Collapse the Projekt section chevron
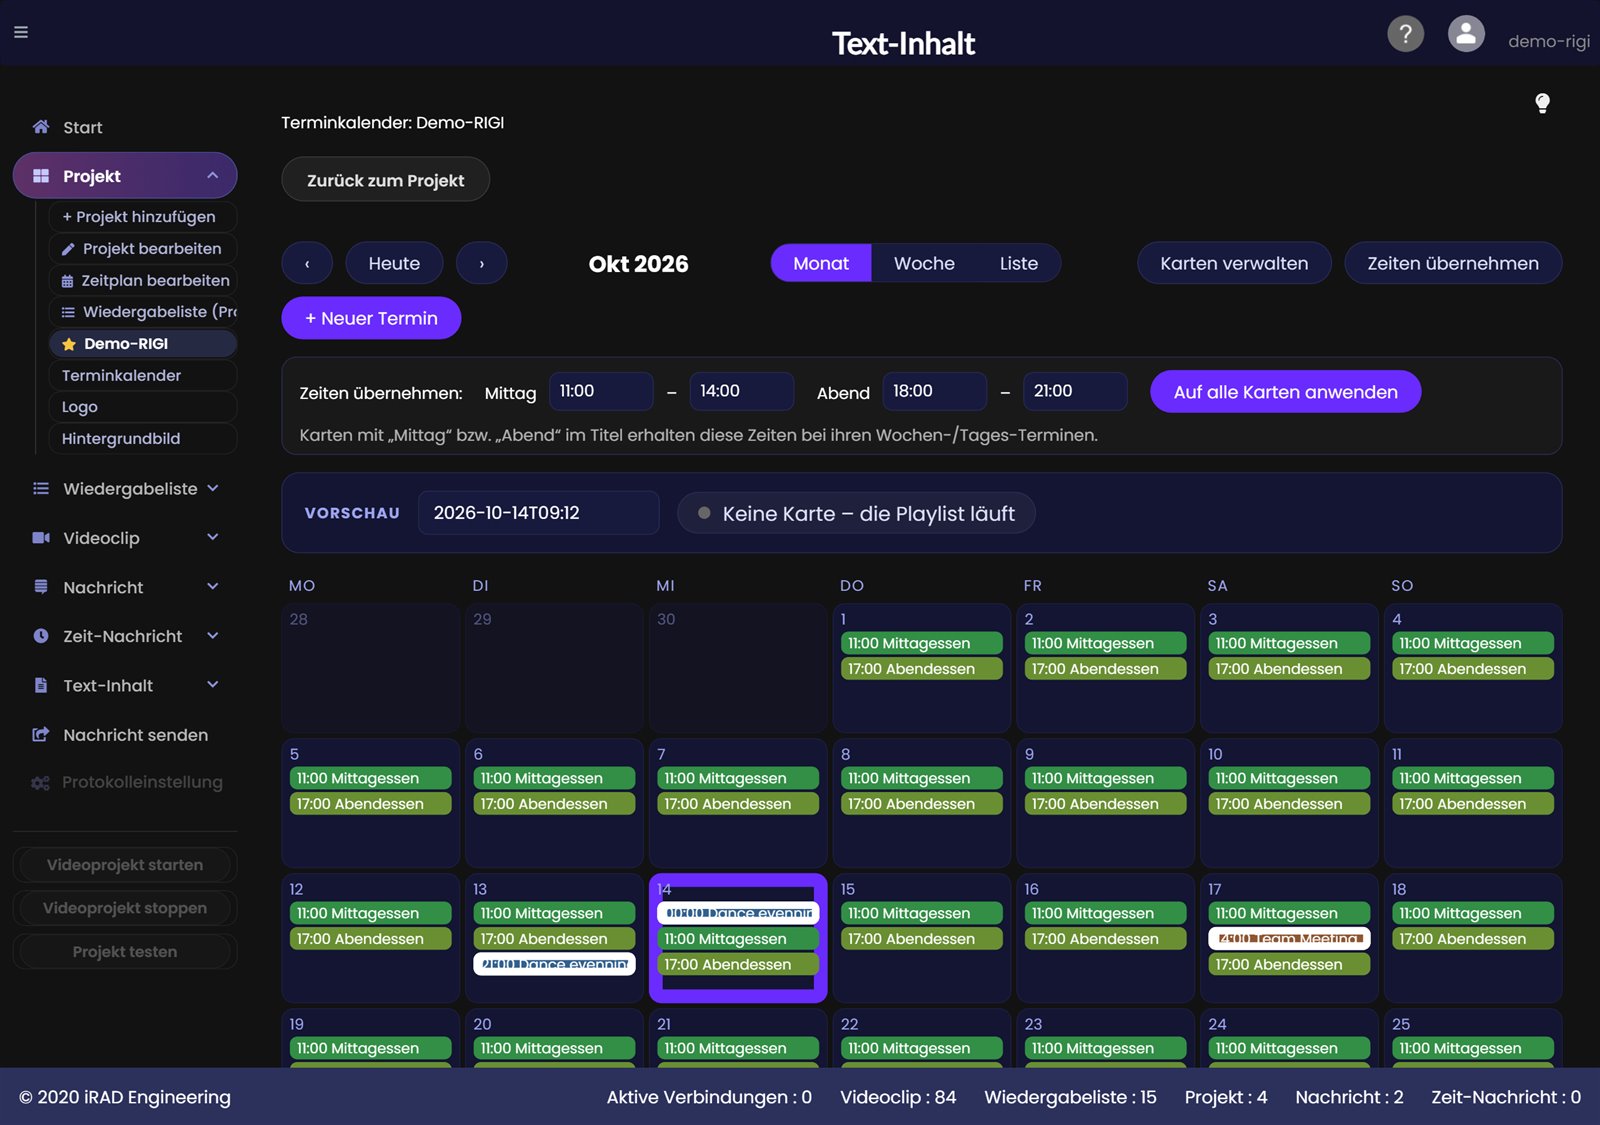The width and height of the screenshot is (1600, 1125). [213, 176]
